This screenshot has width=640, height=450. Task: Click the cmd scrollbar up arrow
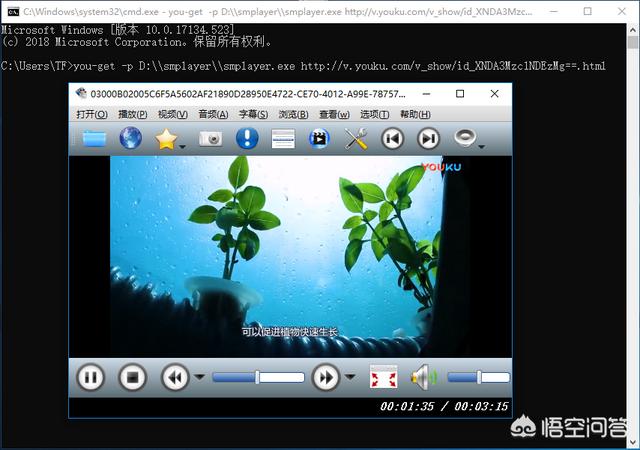633,30
